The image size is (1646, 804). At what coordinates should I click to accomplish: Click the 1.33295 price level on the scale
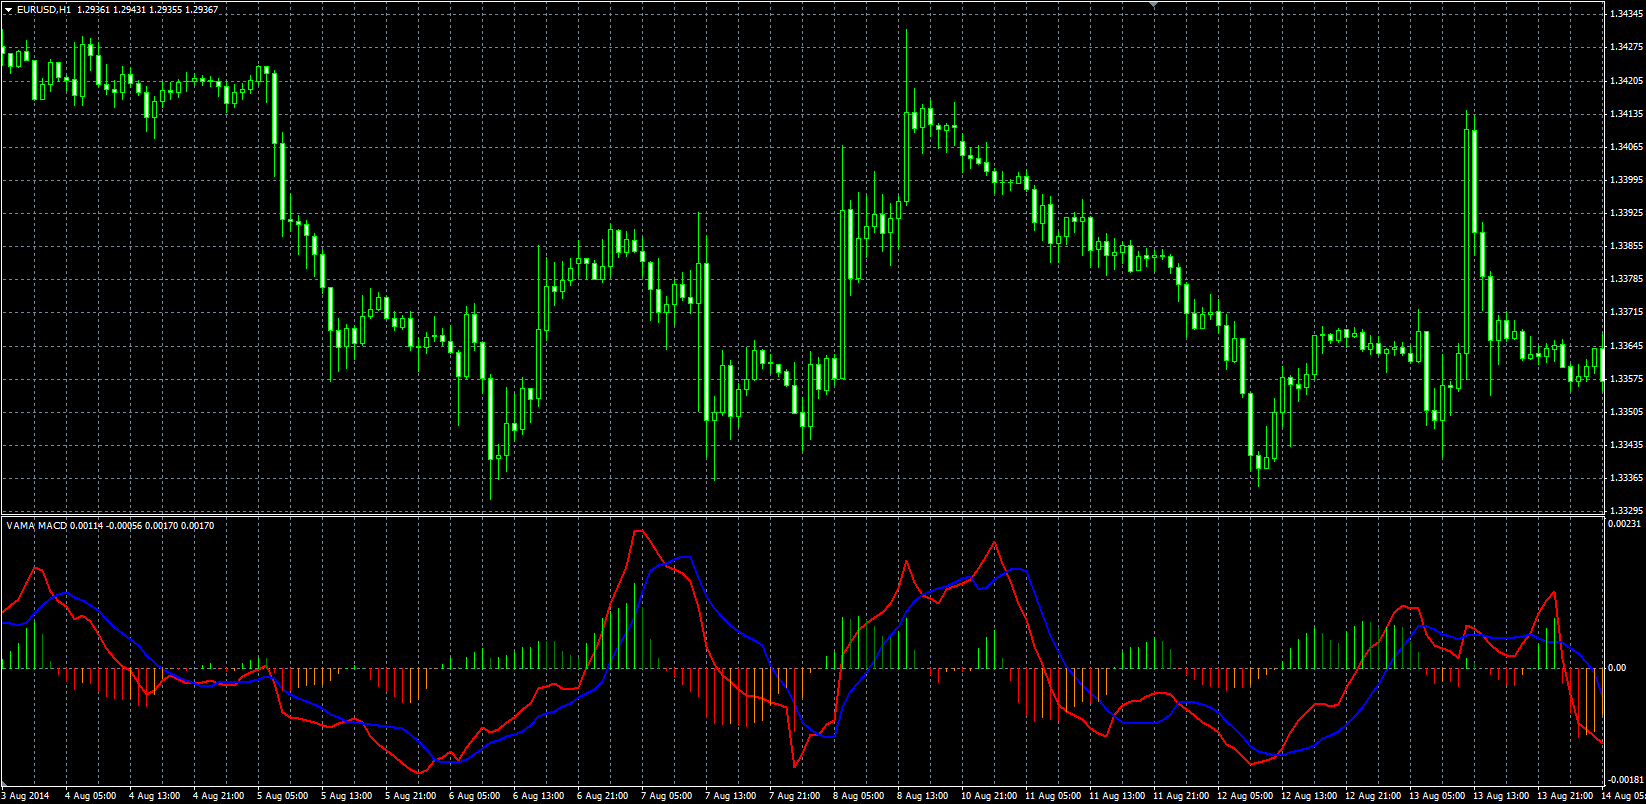(x=1626, y=510)
